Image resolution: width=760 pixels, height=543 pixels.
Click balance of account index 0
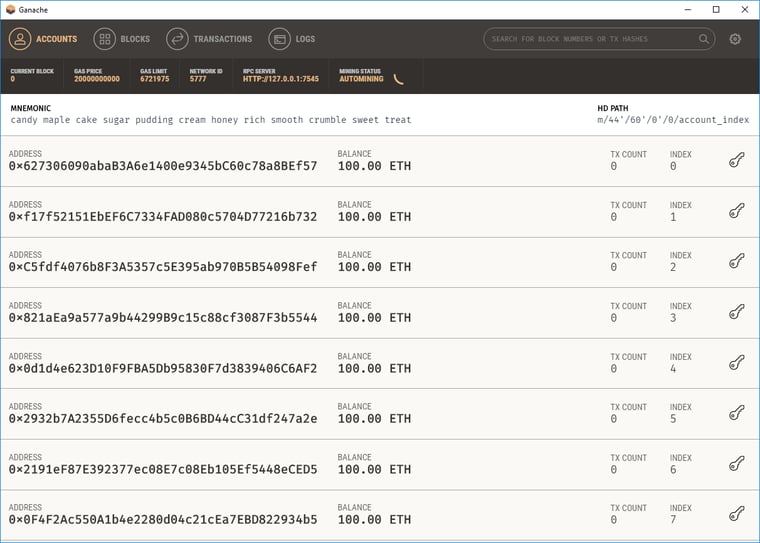coord(374,166)
